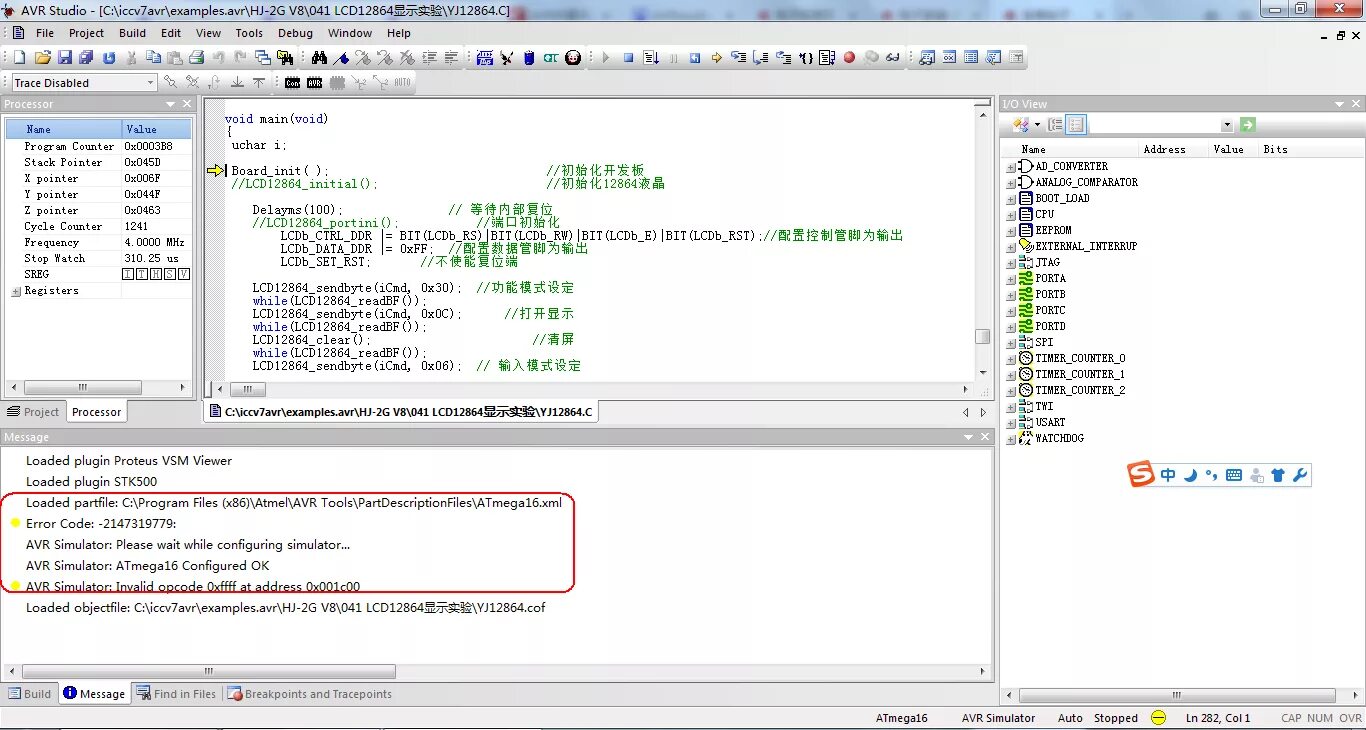1366x730 pixels.
Task: Switch I/O View to flat list layout icon
Action: 1075,125
